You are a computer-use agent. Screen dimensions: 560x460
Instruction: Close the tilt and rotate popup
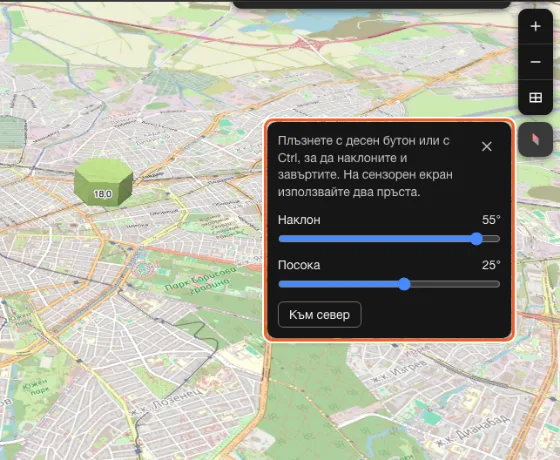pos(487,146)
